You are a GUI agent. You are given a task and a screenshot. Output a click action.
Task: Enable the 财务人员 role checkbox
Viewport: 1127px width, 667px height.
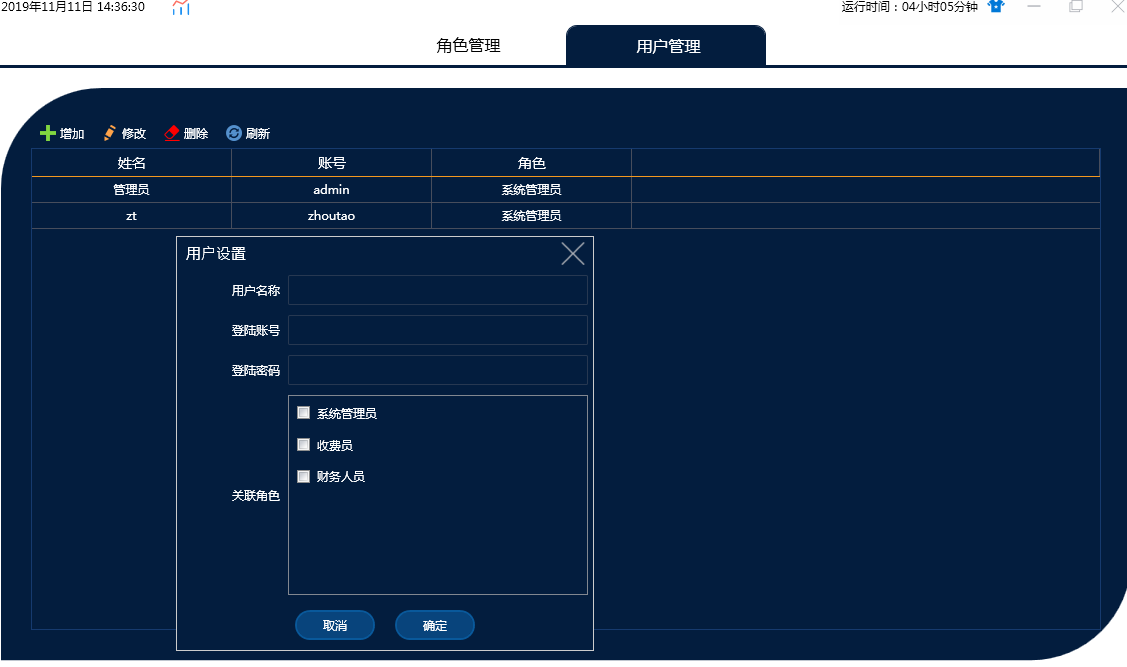pos(303,477)
